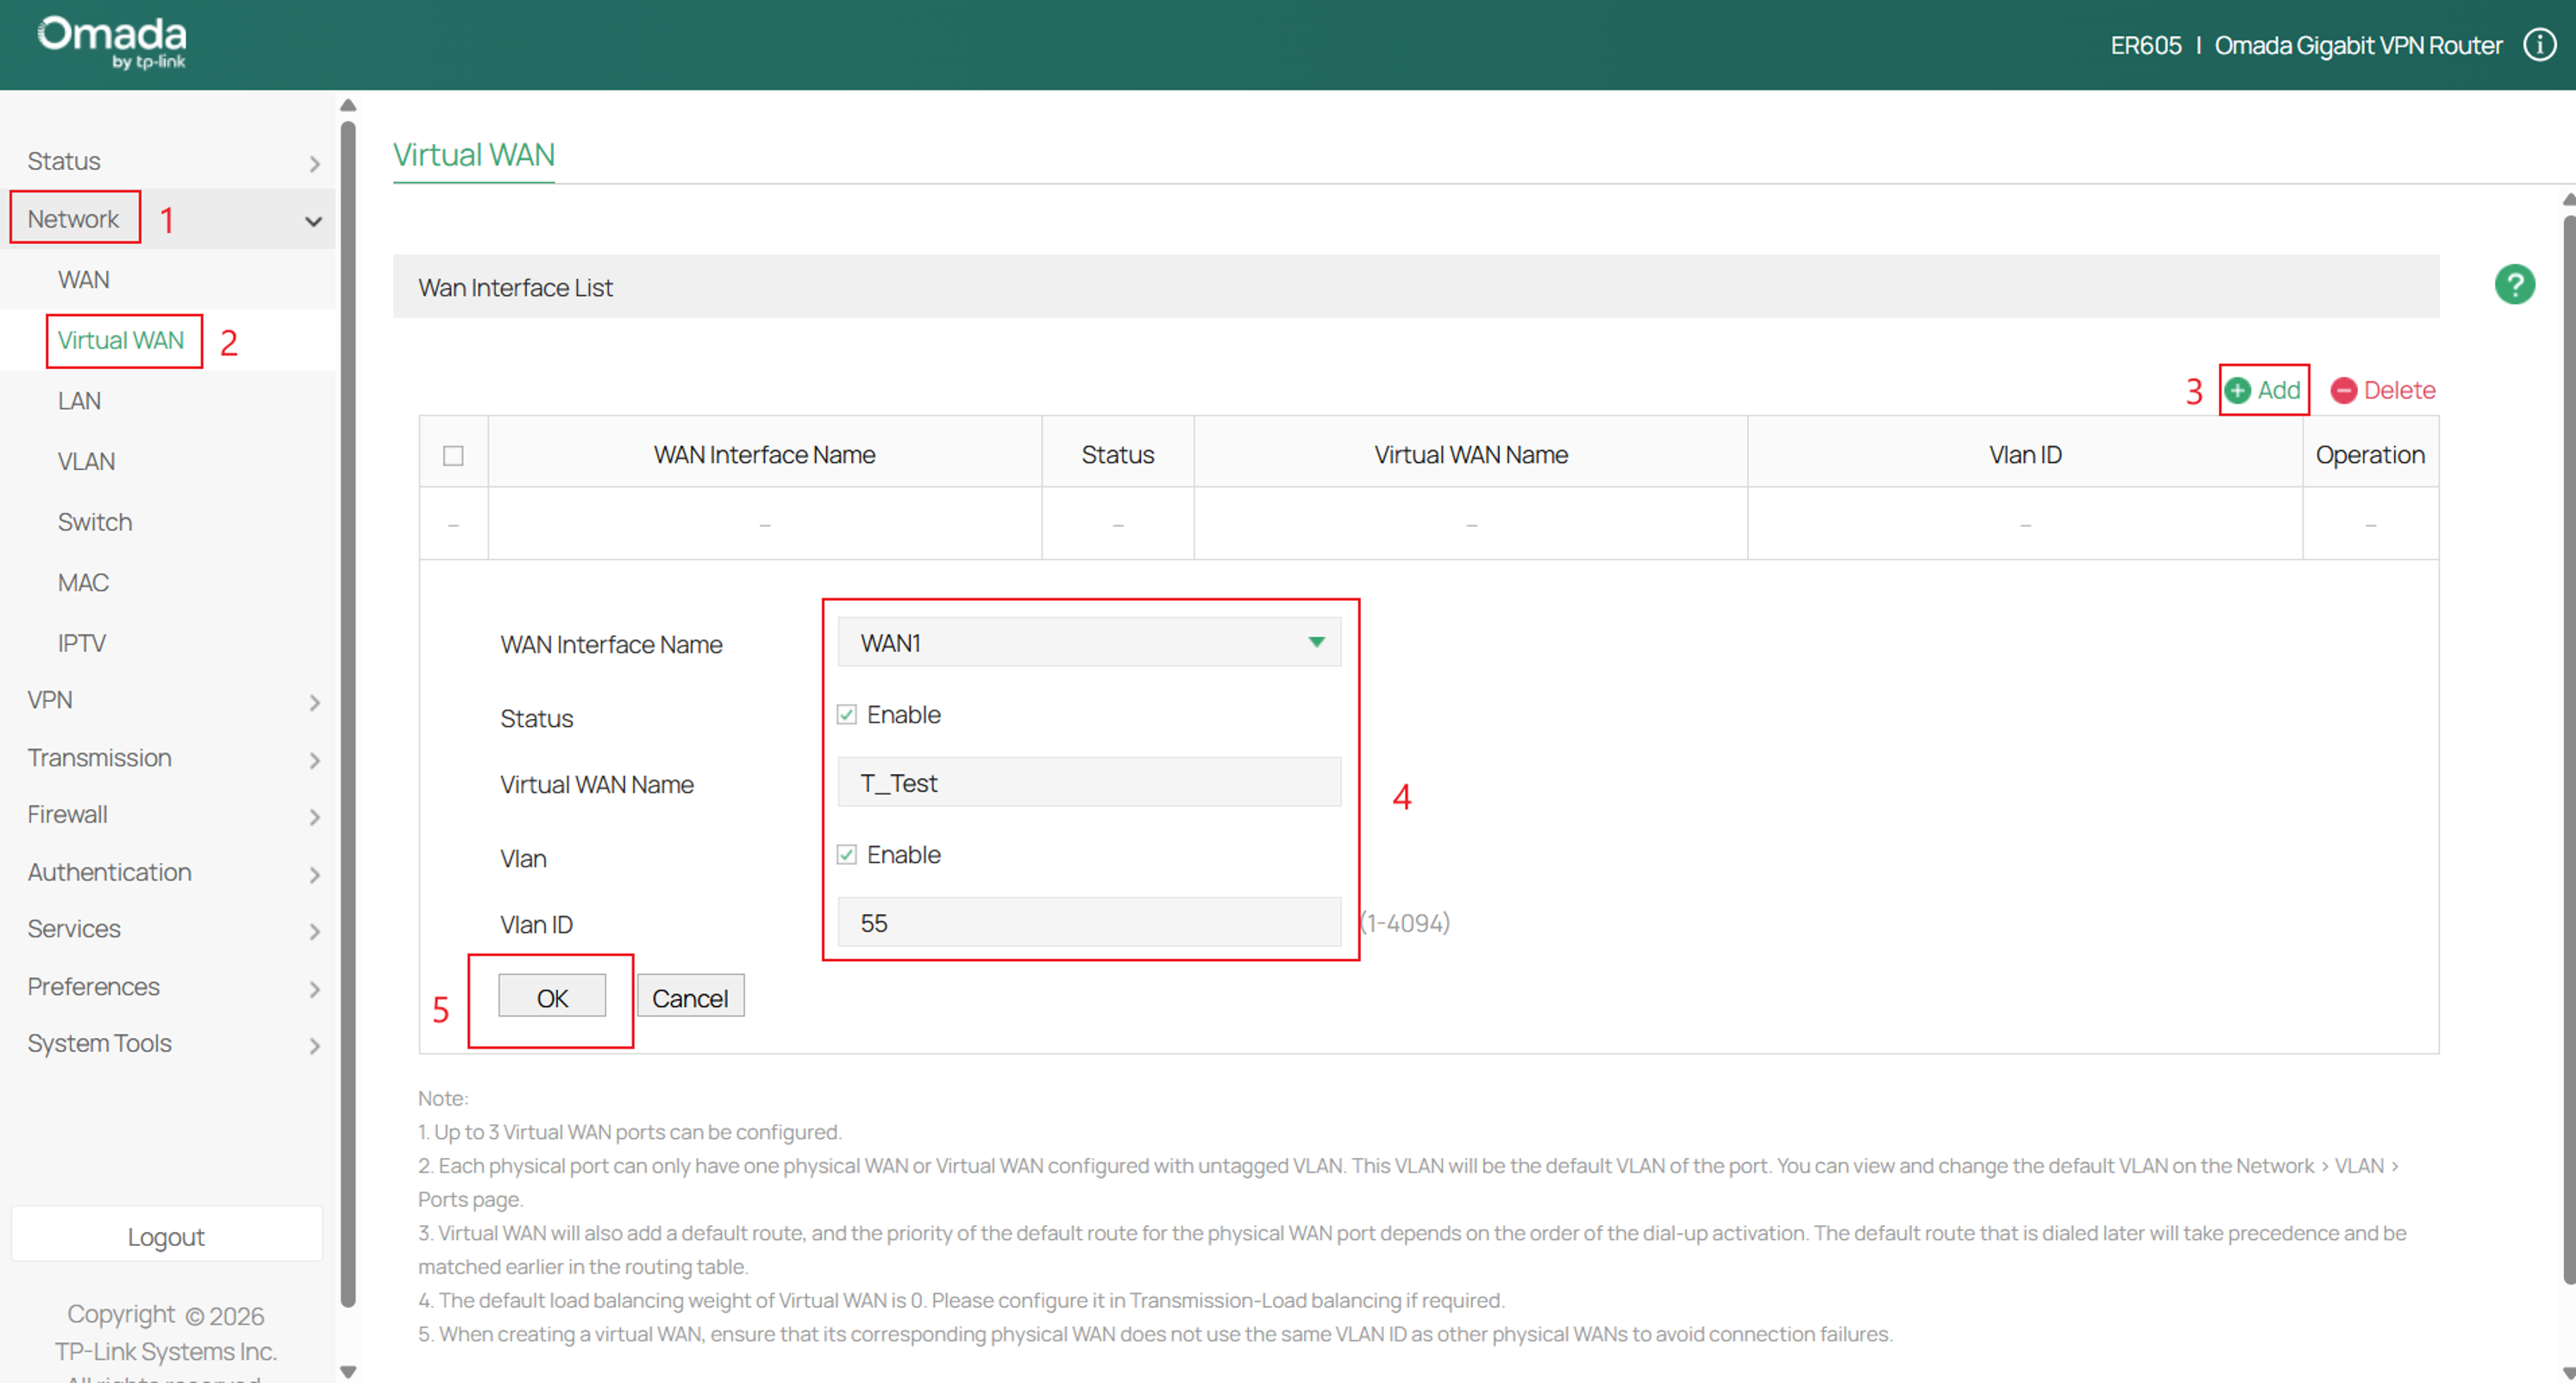2576x1383 pixels.
Task: Open the Switch submenu item
Action: click(95, 522)
